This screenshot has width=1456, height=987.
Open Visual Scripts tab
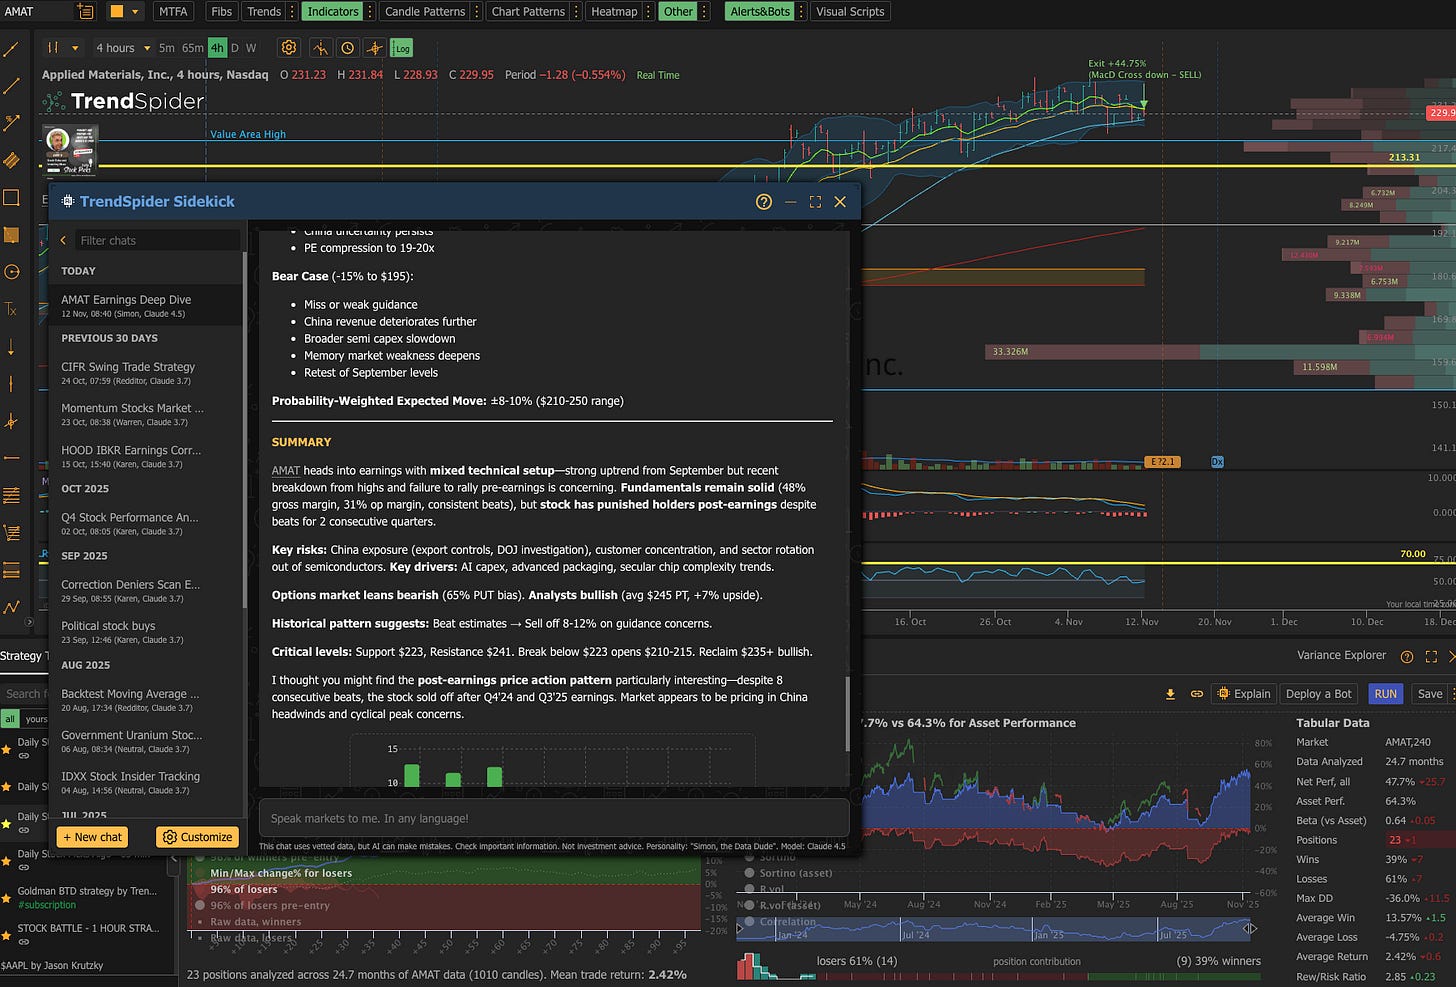point(850,12)
